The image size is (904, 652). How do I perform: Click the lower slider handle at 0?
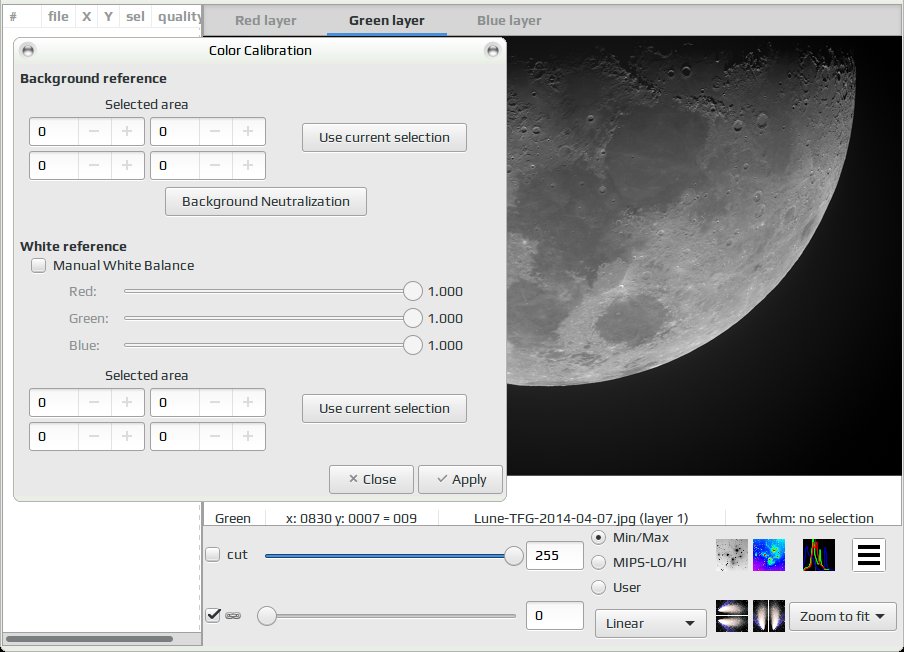click(267, 616)
